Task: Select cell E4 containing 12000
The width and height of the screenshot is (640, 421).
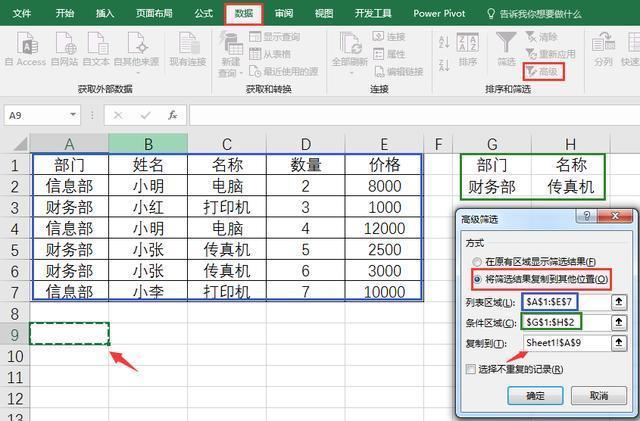Action: tap(384, 228)
